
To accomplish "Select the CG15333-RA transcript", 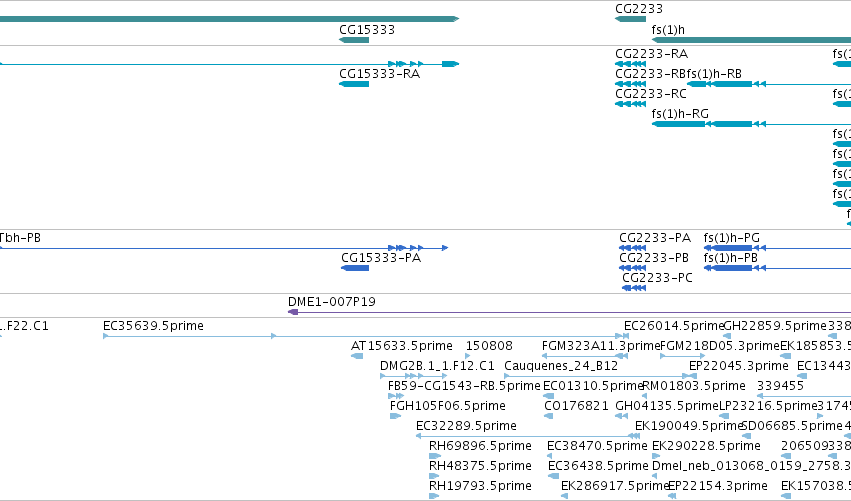I will click(354, 84).
